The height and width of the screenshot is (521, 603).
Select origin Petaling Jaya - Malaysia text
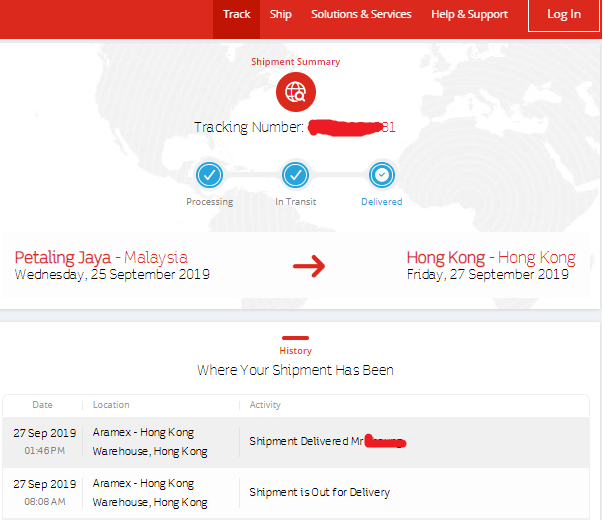click(x=101, y=258)
